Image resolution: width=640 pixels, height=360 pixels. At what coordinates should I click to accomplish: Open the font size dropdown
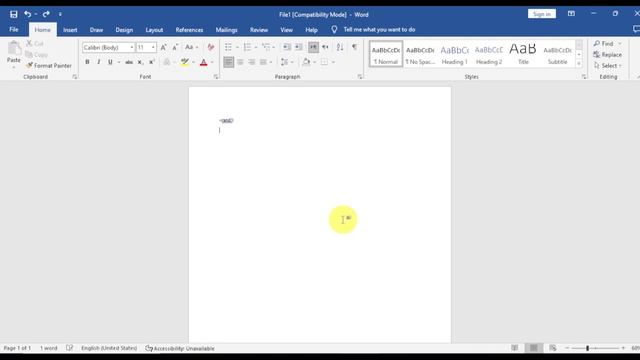153,48
